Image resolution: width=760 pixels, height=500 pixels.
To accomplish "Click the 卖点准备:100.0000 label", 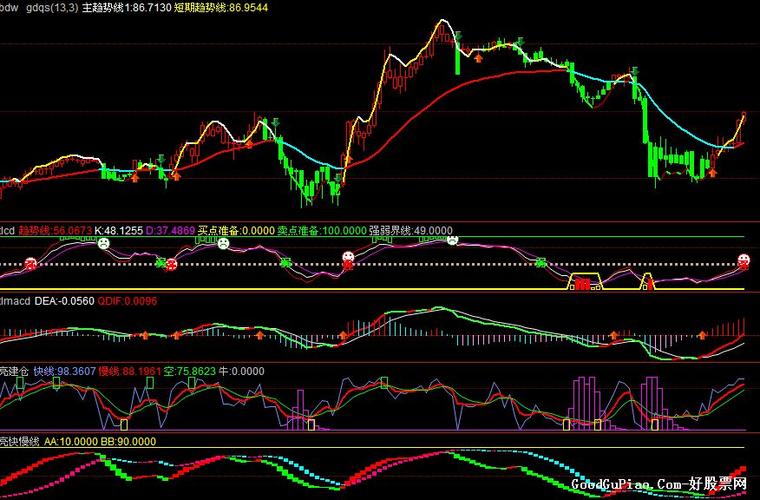I will (x=322, y=231).
